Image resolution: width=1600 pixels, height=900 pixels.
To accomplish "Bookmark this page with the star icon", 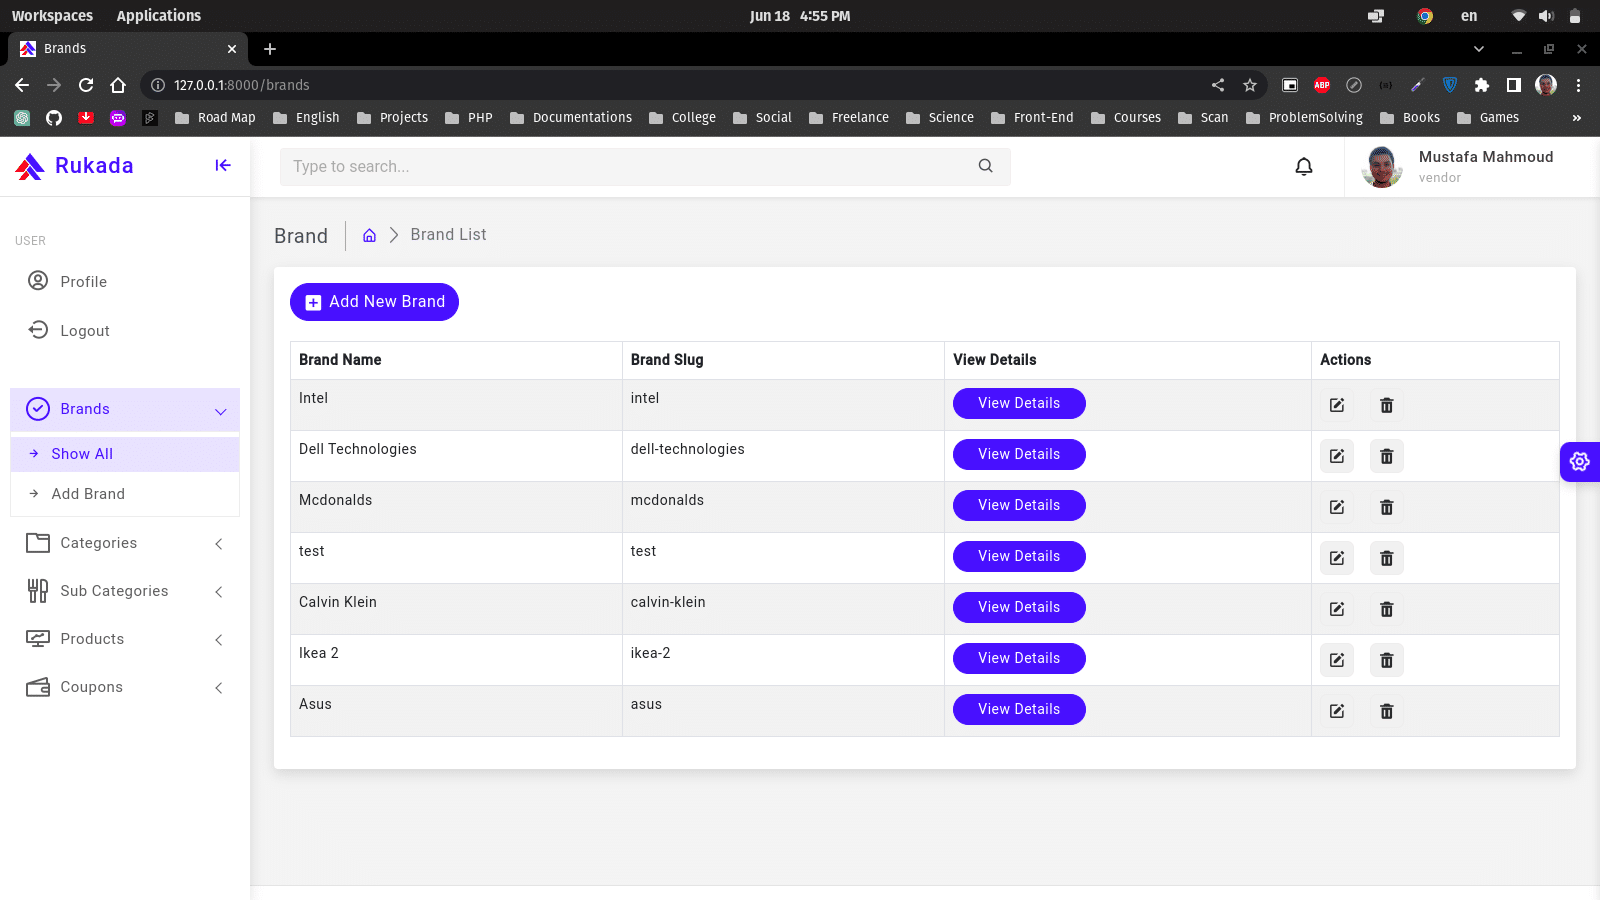I will 1249,85.
